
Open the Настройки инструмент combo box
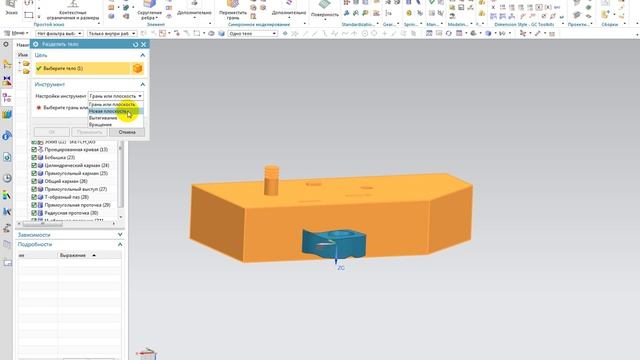pyautogui.click(x=116, y=96)
